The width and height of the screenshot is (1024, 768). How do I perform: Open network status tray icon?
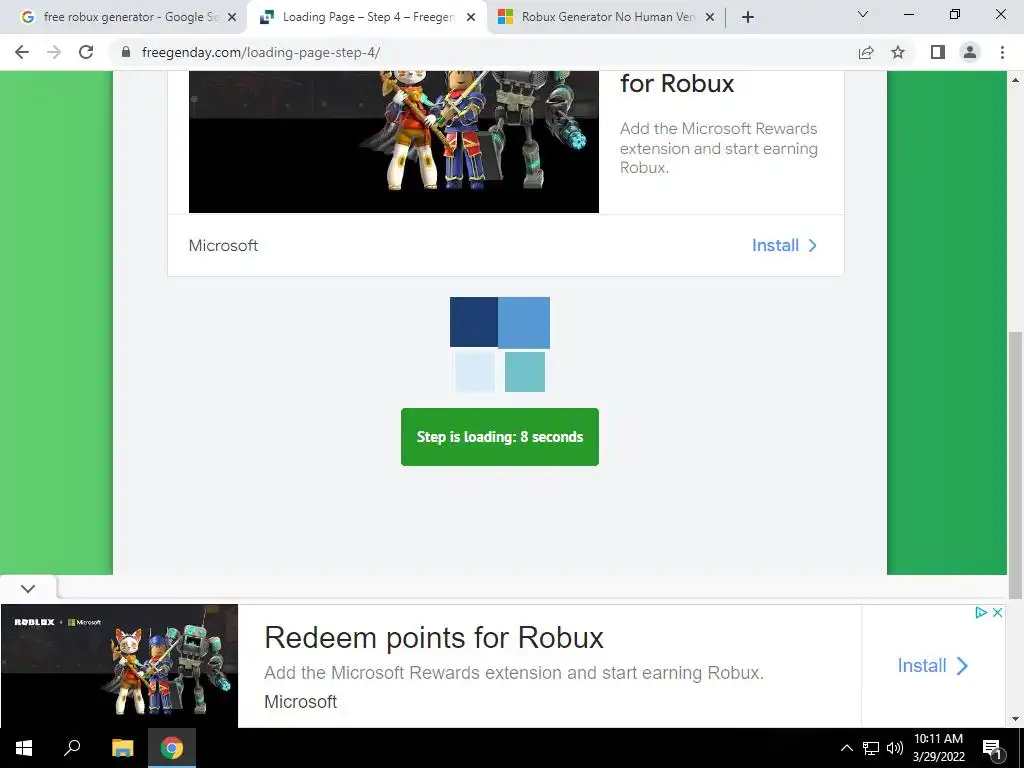(x=871, y=748)
